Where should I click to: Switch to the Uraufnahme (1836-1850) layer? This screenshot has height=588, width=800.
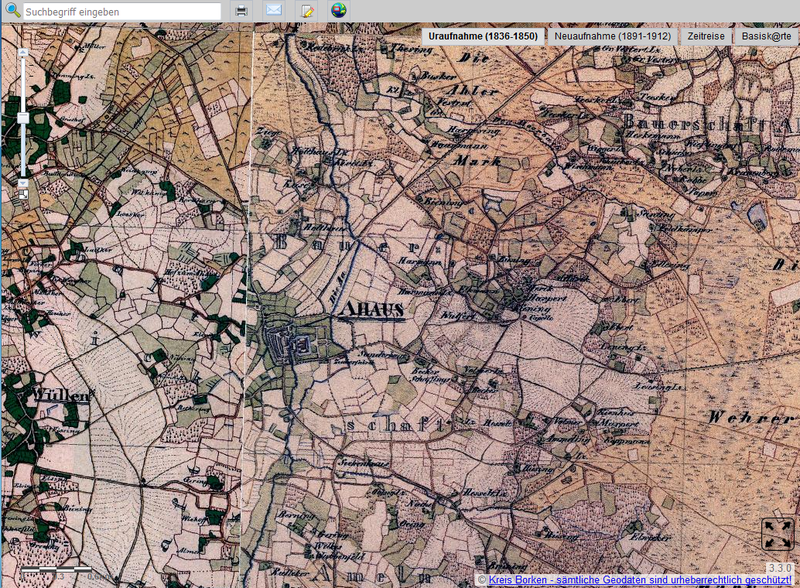pyautogui.click(x=483, y=36)
